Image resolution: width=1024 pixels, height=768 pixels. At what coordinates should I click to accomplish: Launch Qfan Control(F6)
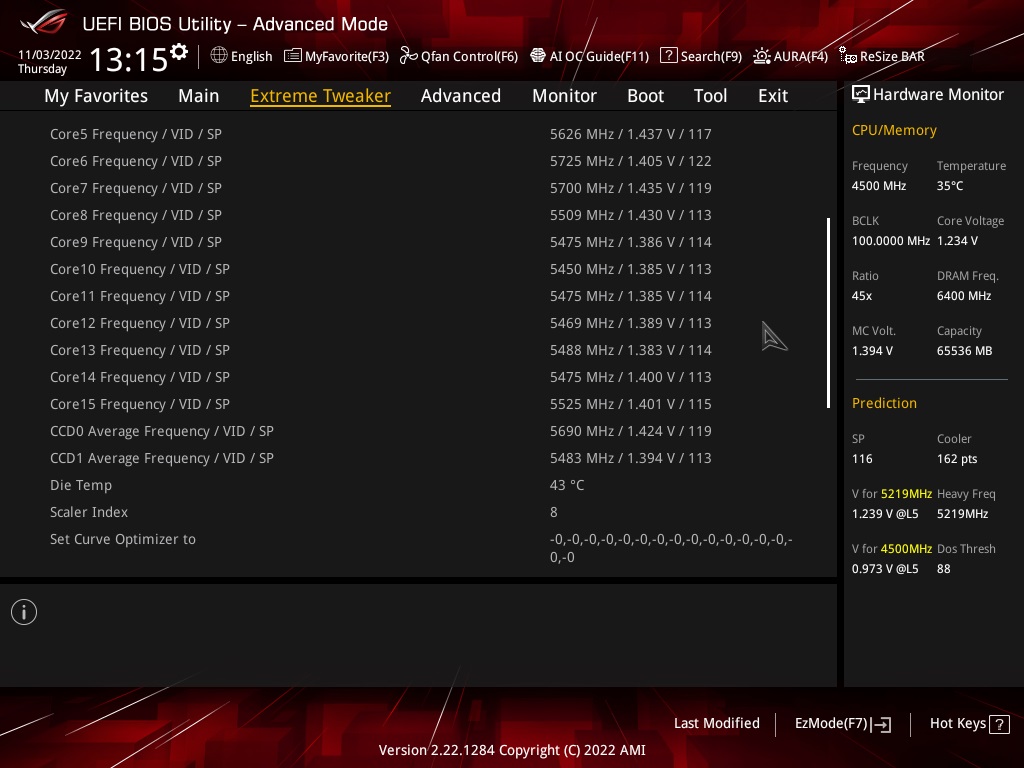coord(470,56)
